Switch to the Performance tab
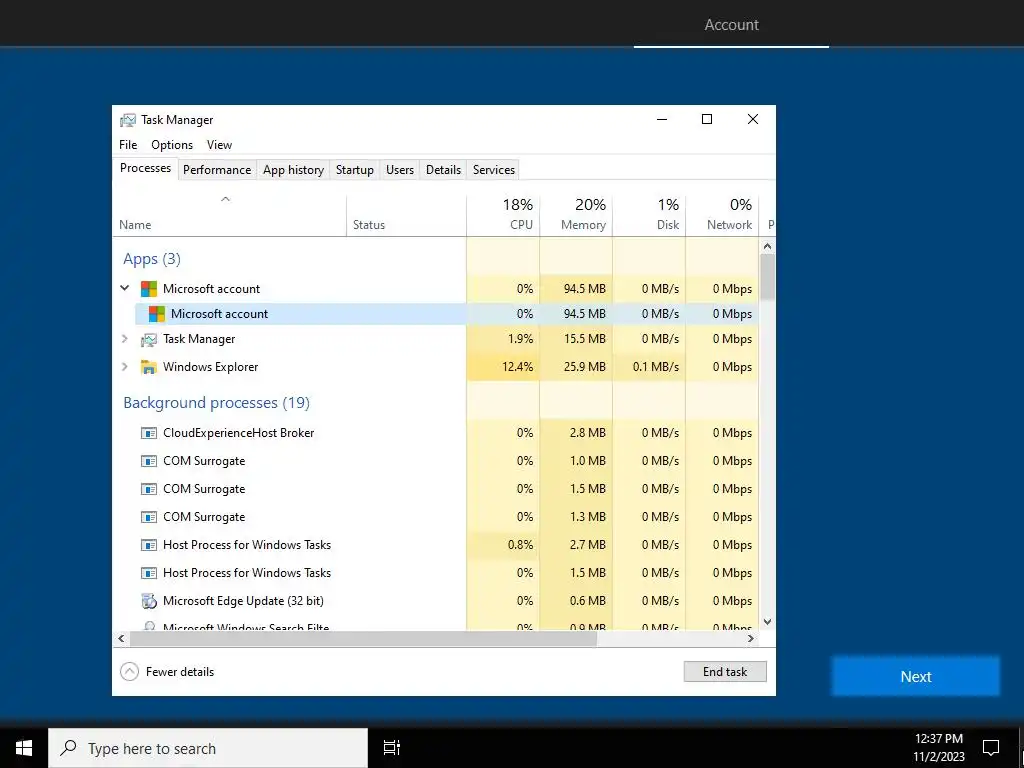This screenshot has width=1024, height=768. click(x=217, y=170)
